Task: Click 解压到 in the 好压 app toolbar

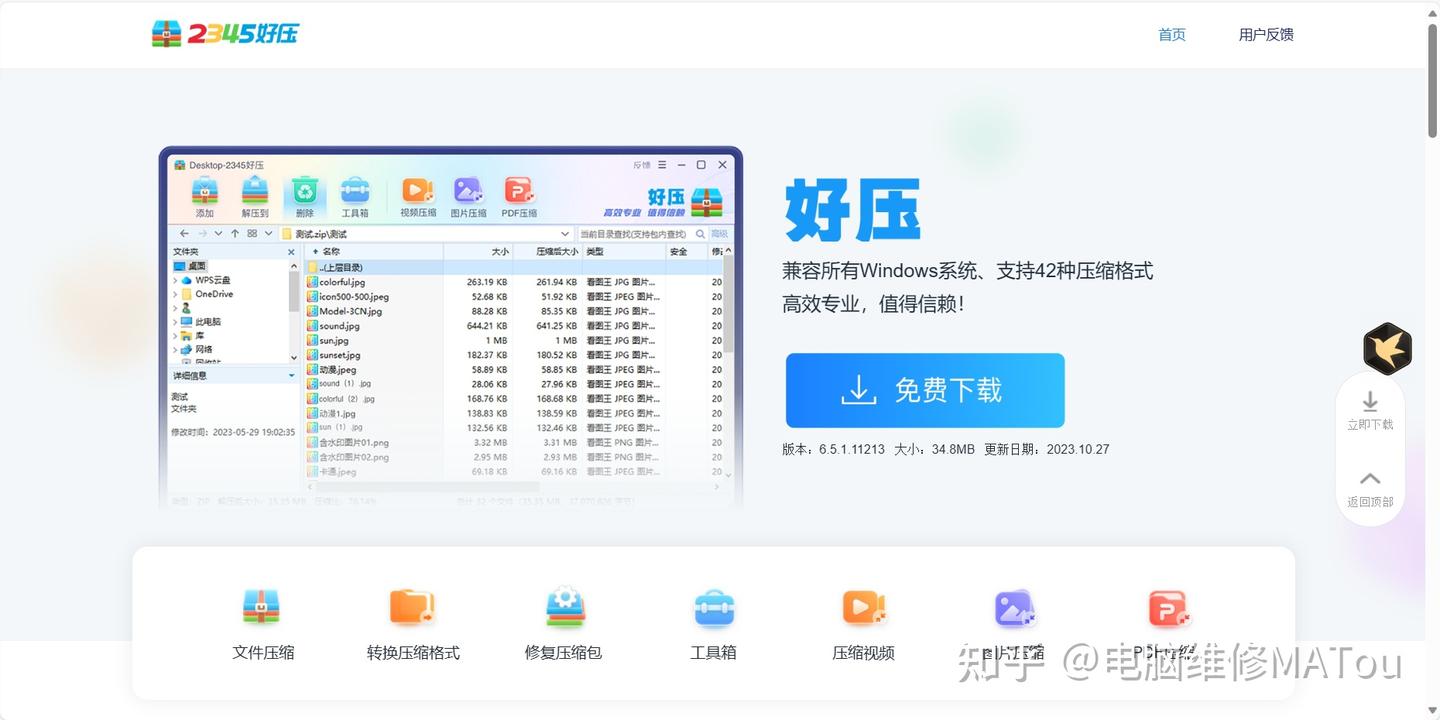Action: (x=255, y=197)
